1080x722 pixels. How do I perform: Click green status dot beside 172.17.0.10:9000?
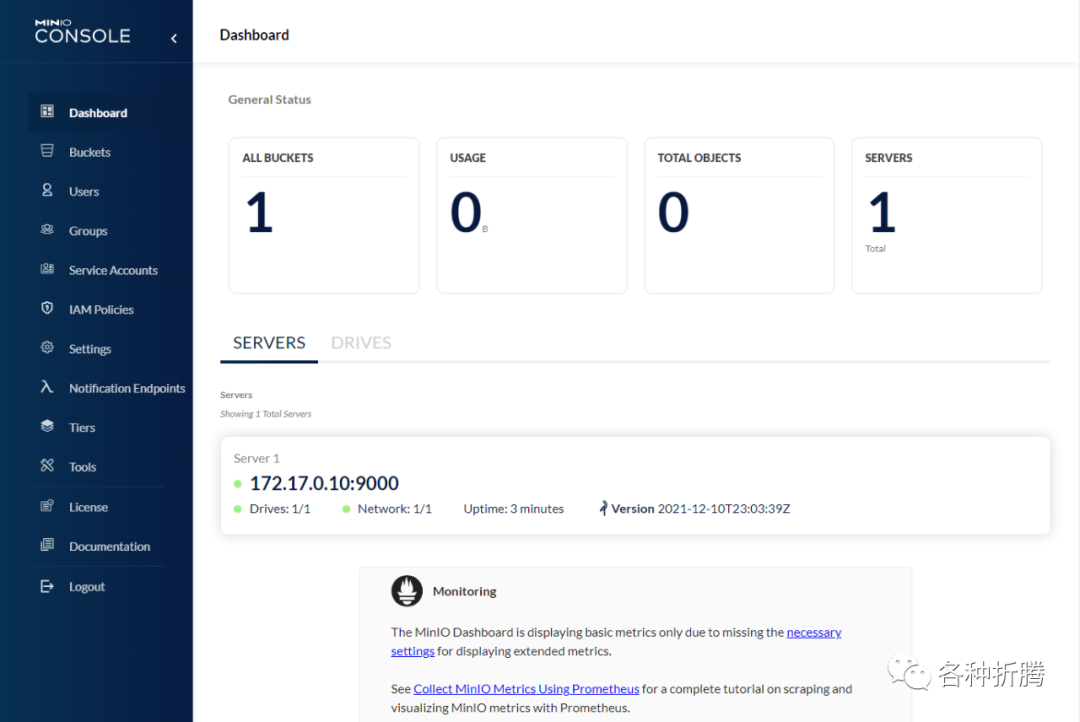pos(238,484)
